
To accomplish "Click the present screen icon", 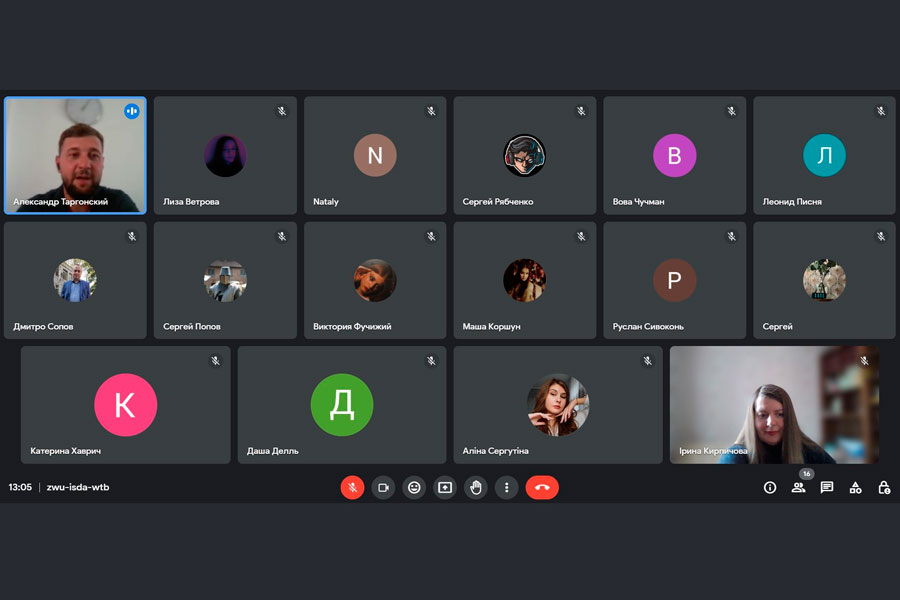I will click(445, 487).
